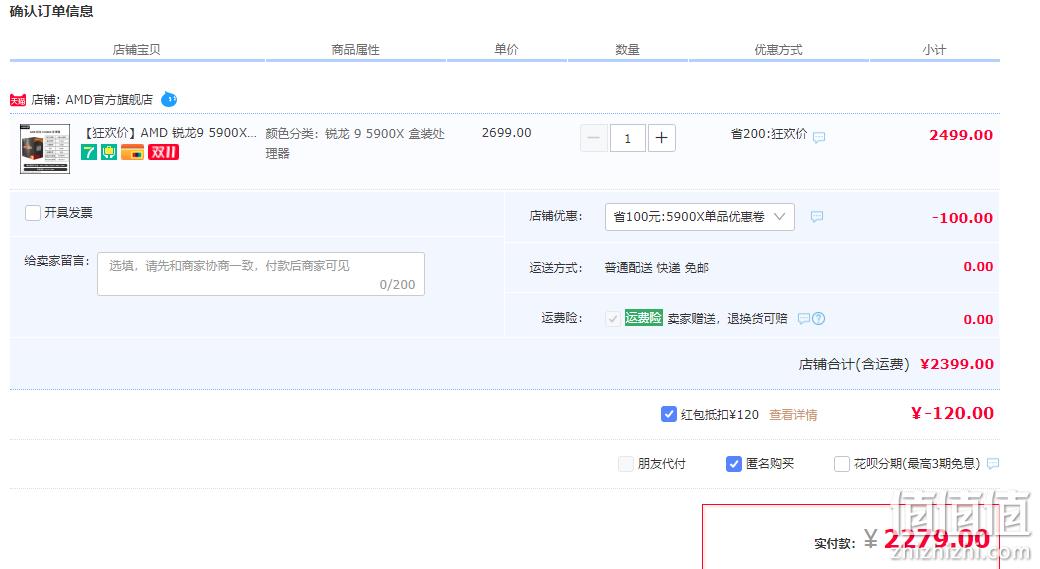The height and width of the screenshot is (569, 1040).
Task: Click the store discount amount -100.00
Action: click(x=962, y=218)
